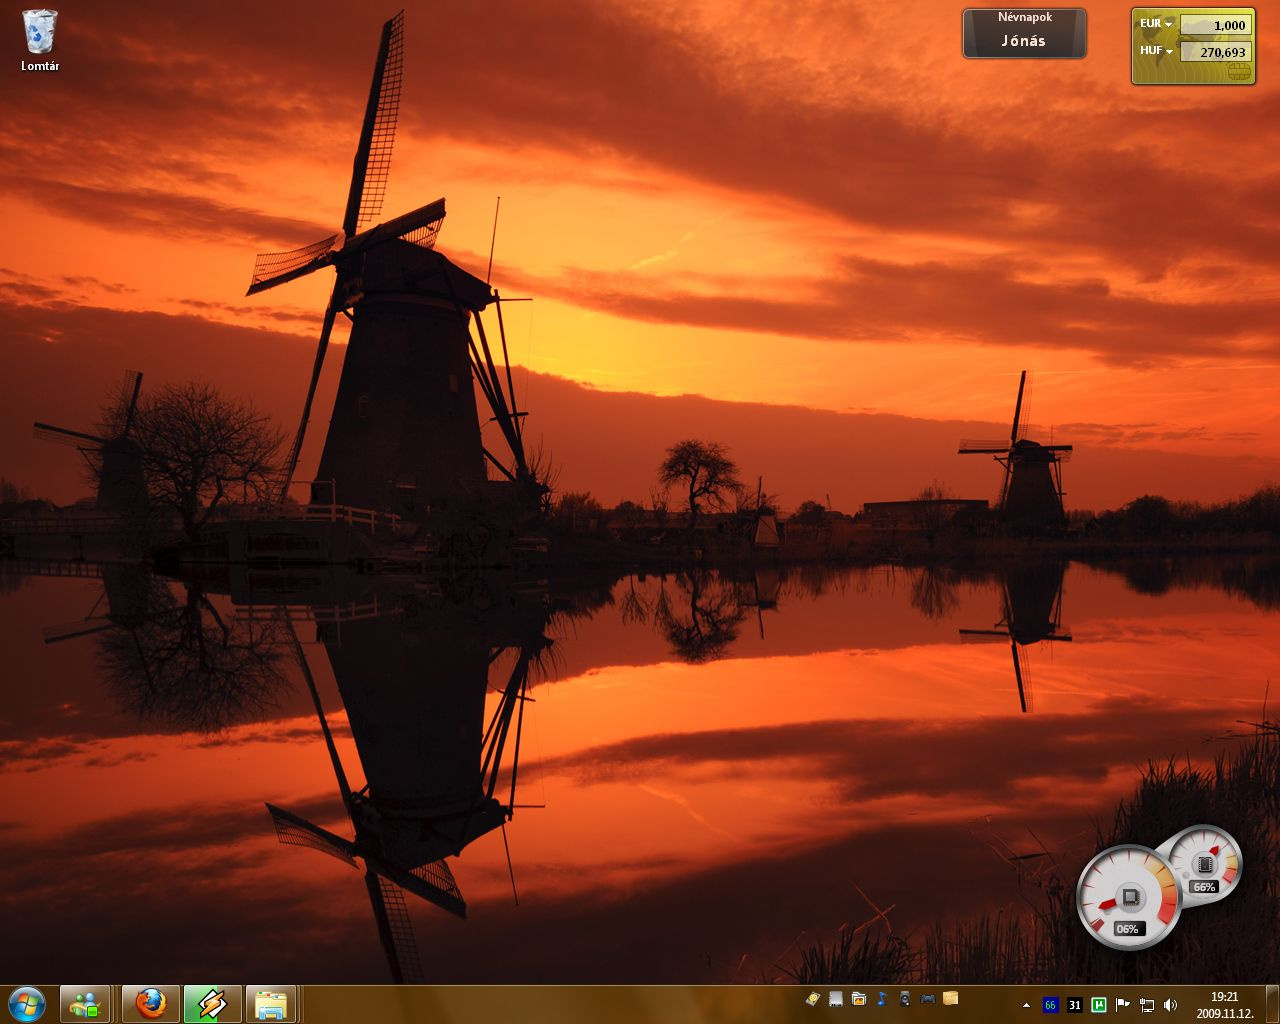Open the gamepad games toolbar icon

[928, 998]
